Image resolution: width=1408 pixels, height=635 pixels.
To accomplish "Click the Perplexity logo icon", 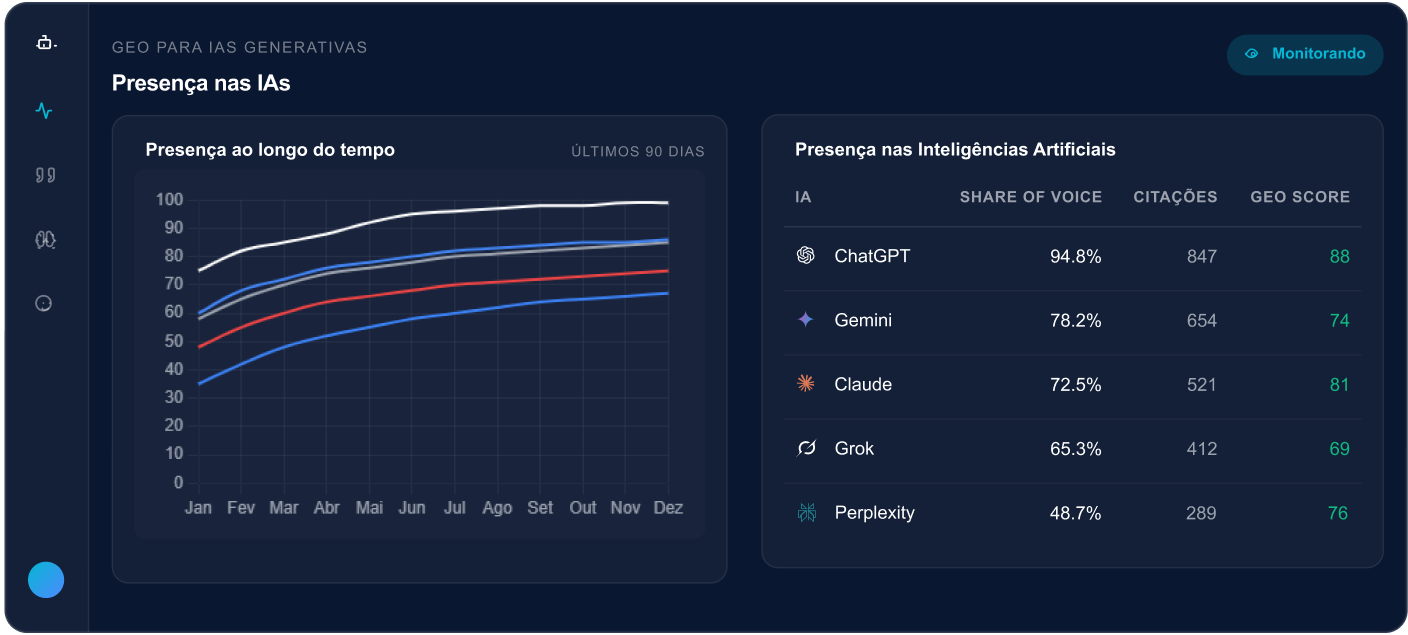I will point(805,513).
